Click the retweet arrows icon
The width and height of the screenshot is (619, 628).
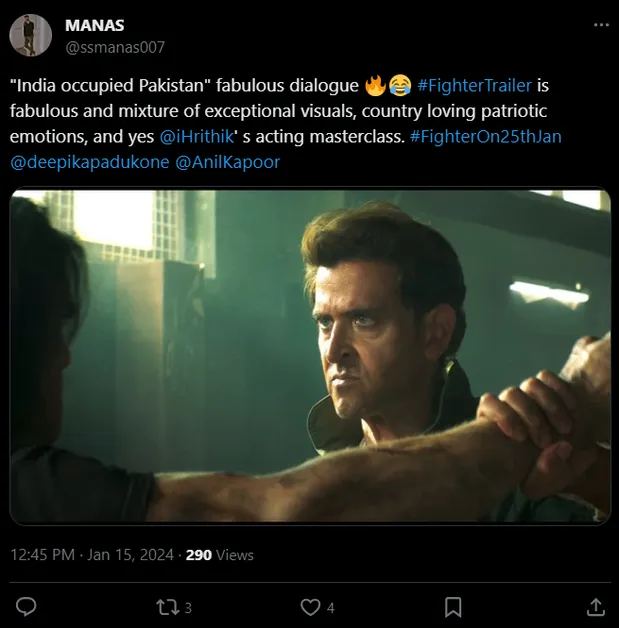[167, 607]
